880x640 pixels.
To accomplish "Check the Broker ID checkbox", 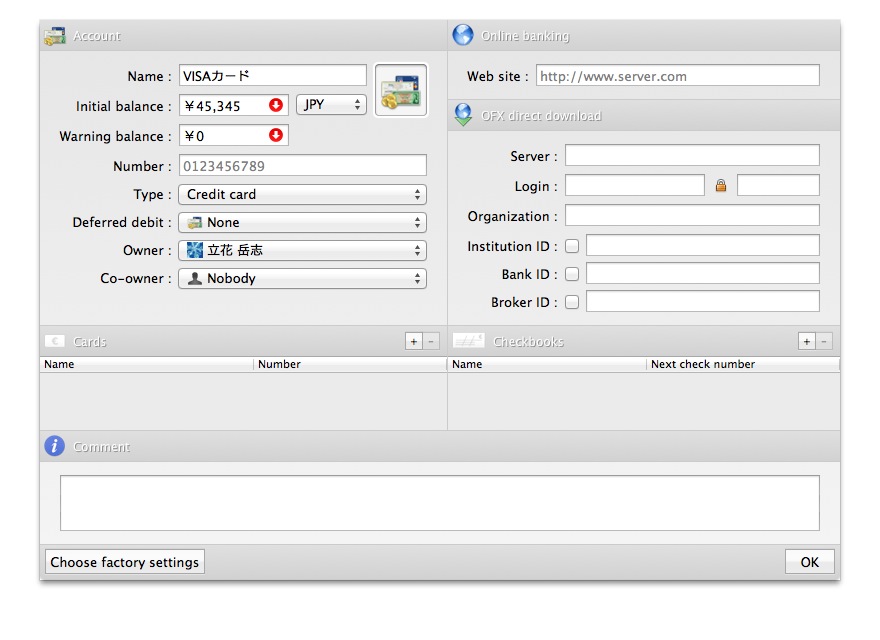I will [572, 302].
